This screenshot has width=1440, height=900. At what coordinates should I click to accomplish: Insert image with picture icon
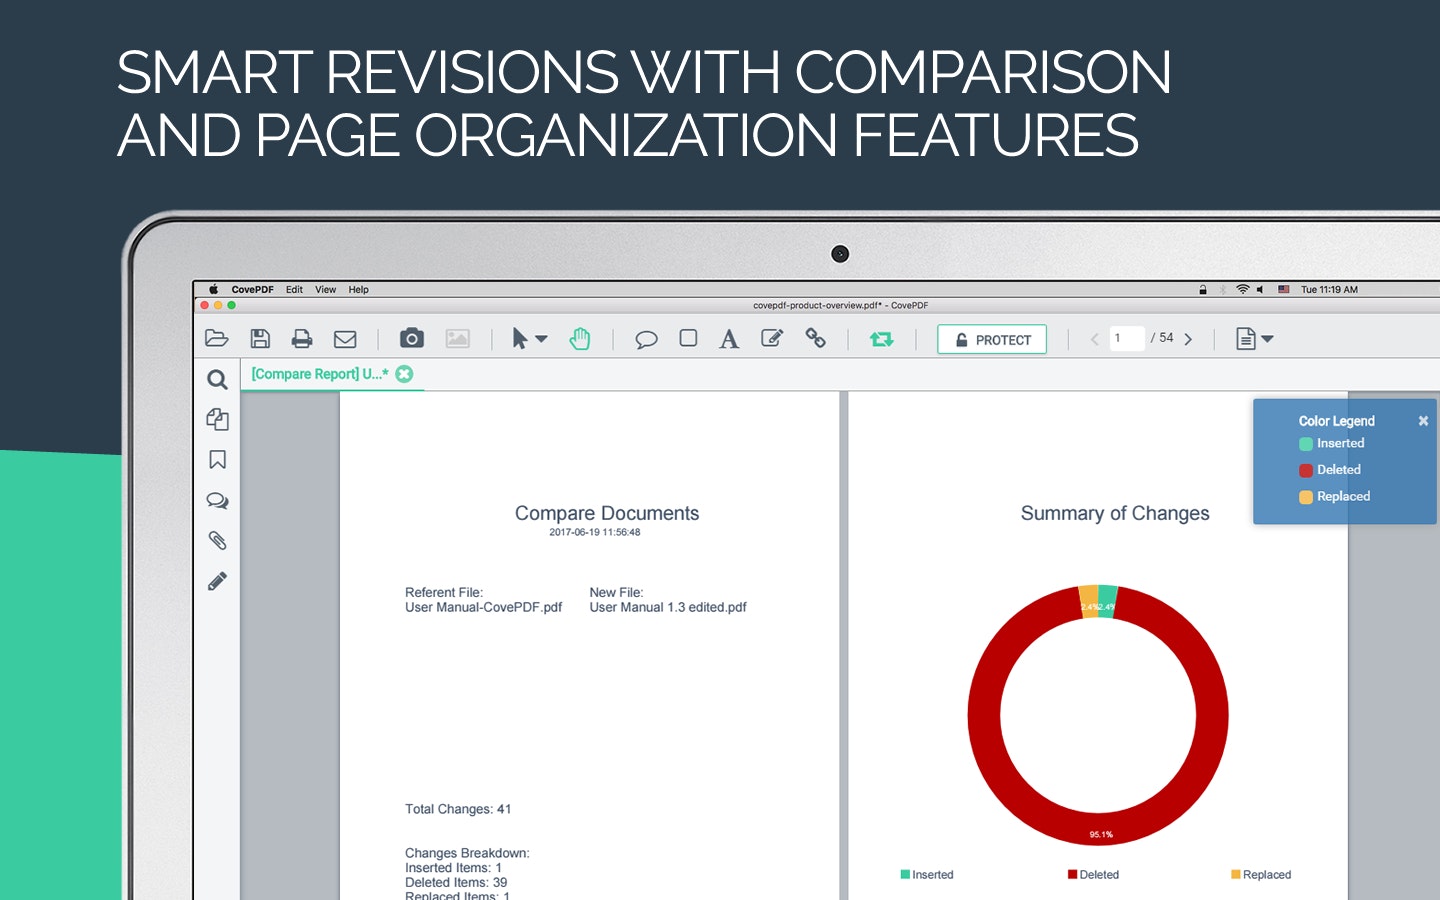click(x=458, y=339)
